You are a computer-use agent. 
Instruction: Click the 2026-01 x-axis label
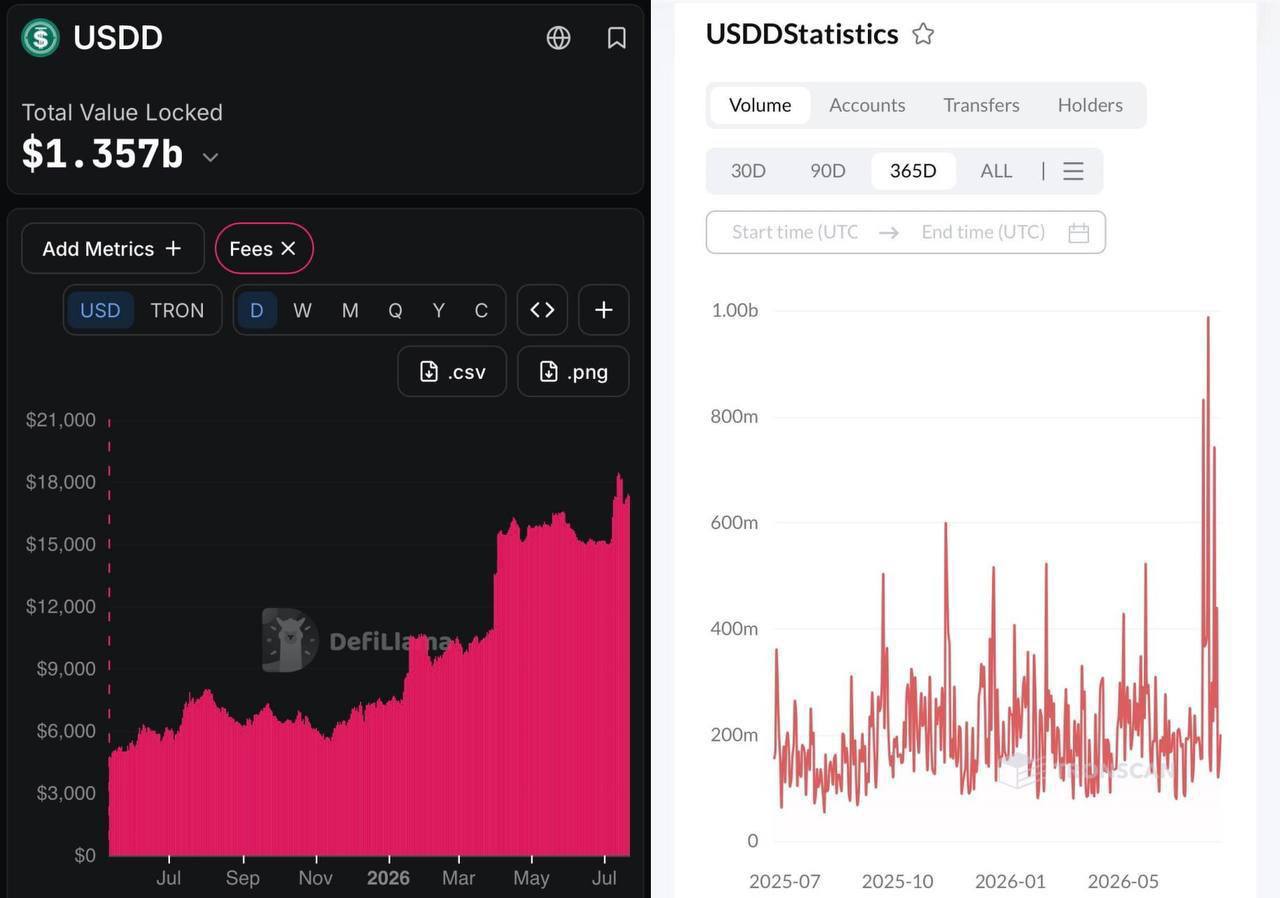1010,881
